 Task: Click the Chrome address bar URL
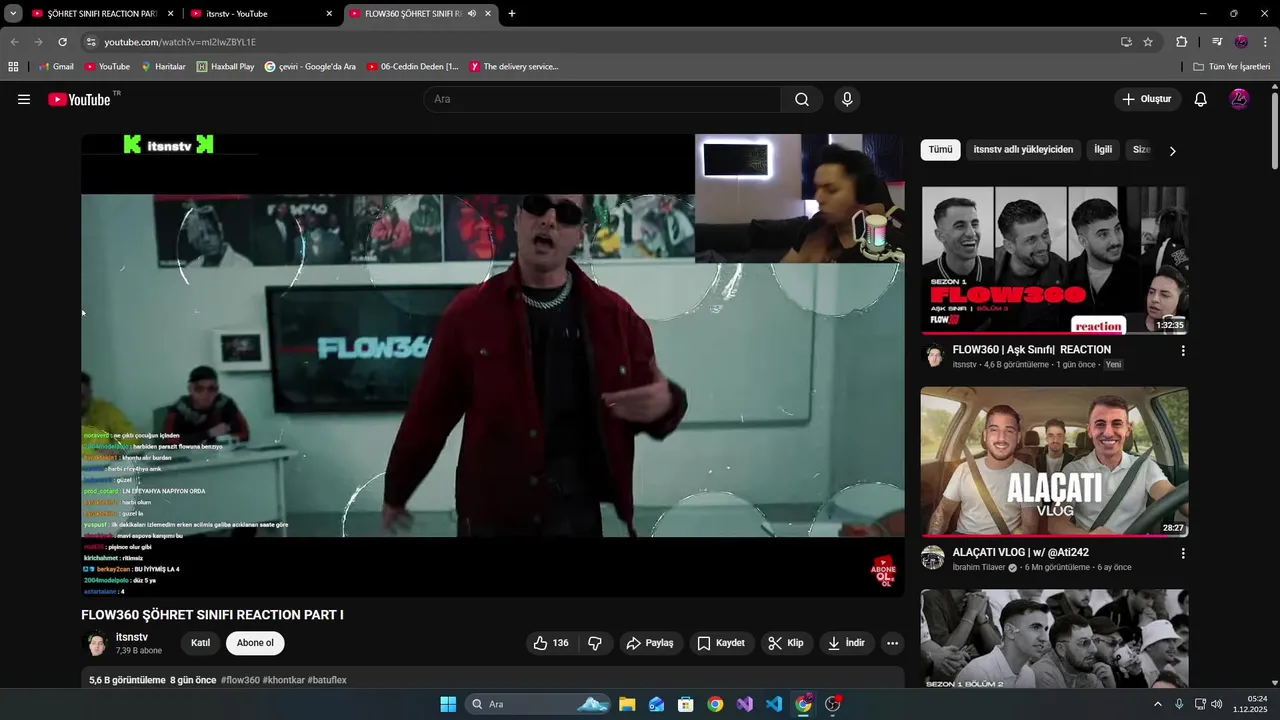click(x=180, y=42)
